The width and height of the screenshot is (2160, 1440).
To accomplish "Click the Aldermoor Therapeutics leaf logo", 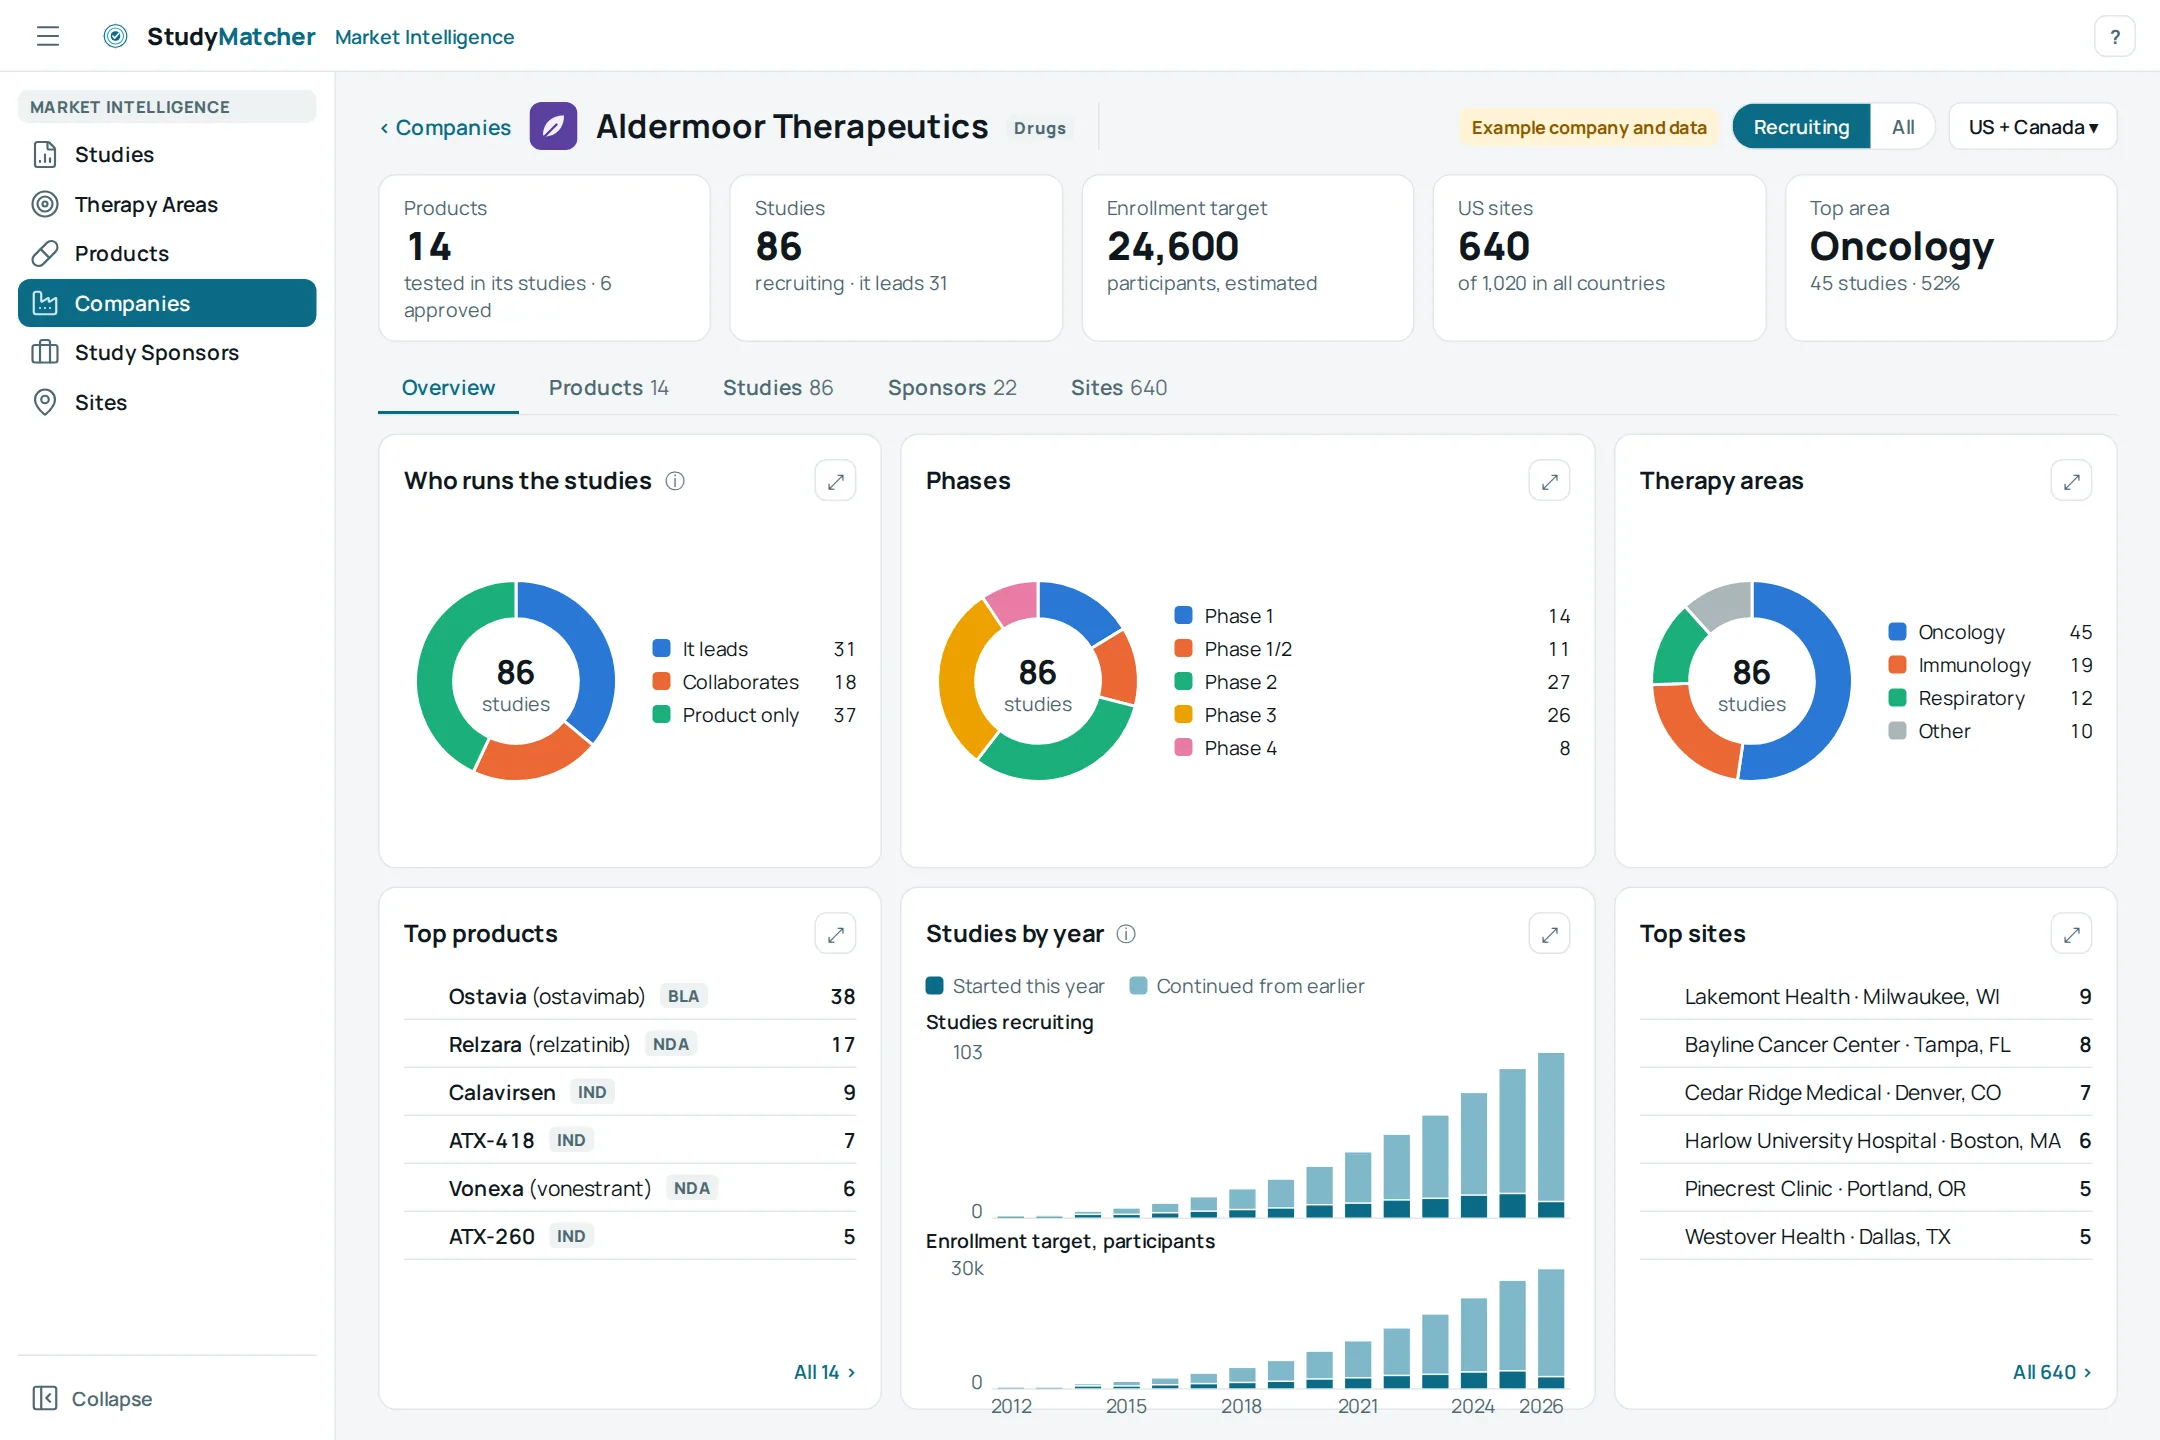I will (x=553, y=127).
